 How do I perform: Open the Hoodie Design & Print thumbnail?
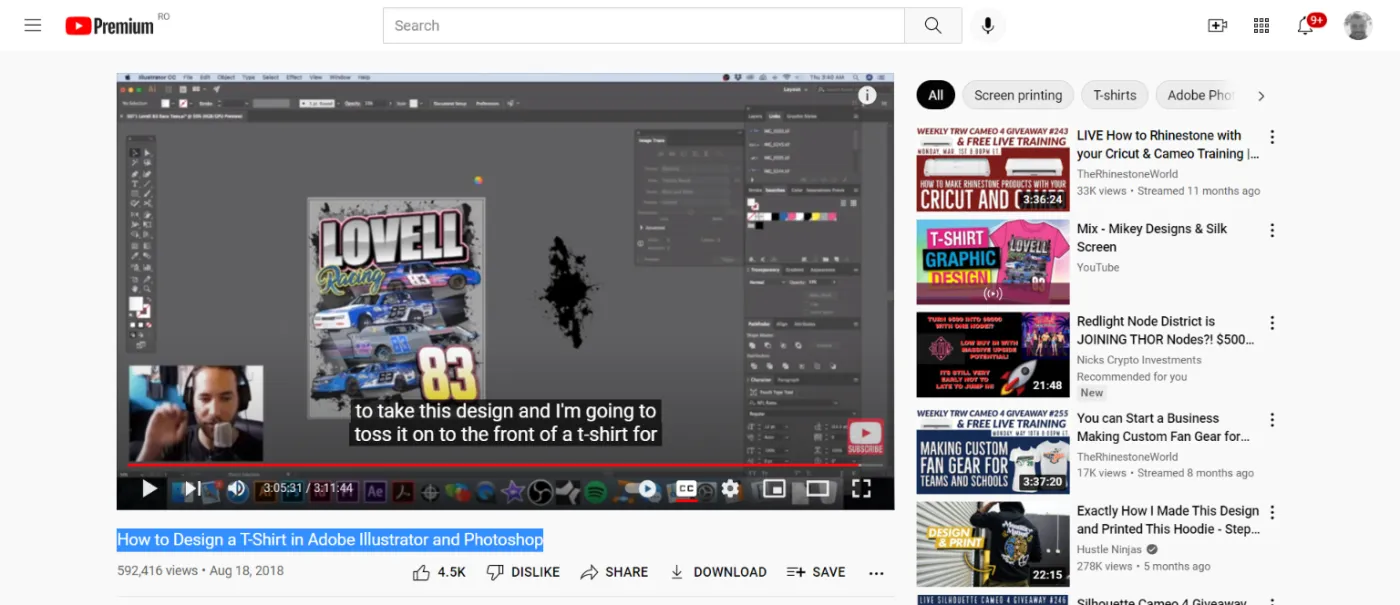[x=993, y=544]
